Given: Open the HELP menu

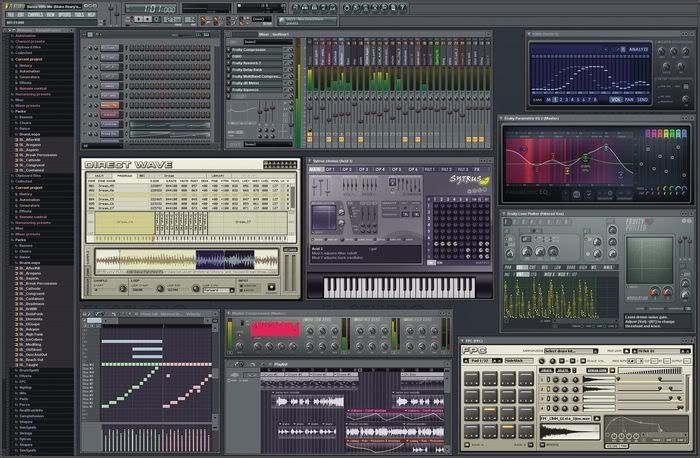Looking at the screenshot, I should (x=92, y=15).
